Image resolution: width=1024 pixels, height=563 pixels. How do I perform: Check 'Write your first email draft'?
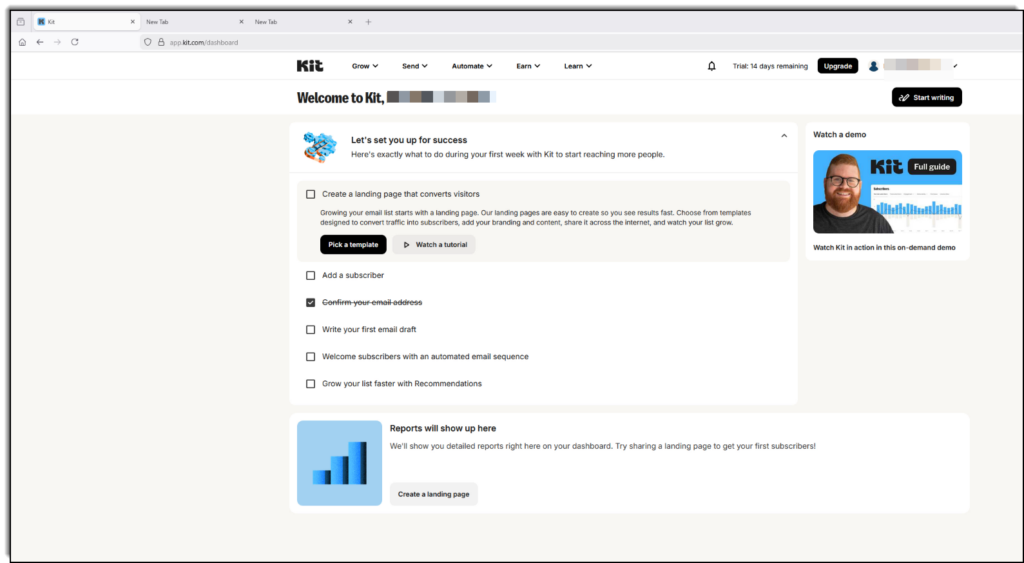[x=311, y=330]
